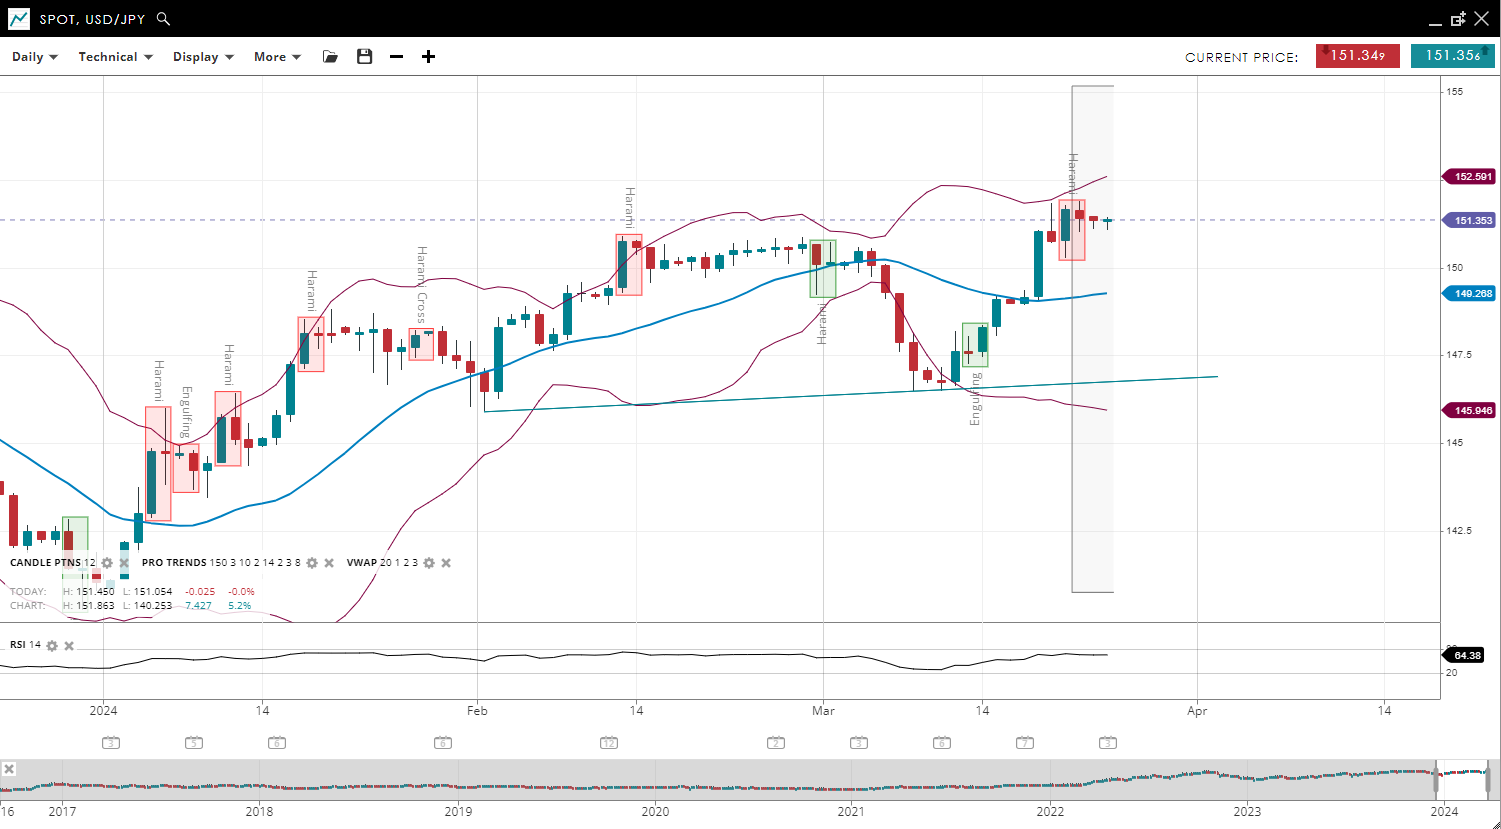Click the teal buy price 151.356
The height and width of the screenshot is (829, 1501).
[x=1452, y=56]
